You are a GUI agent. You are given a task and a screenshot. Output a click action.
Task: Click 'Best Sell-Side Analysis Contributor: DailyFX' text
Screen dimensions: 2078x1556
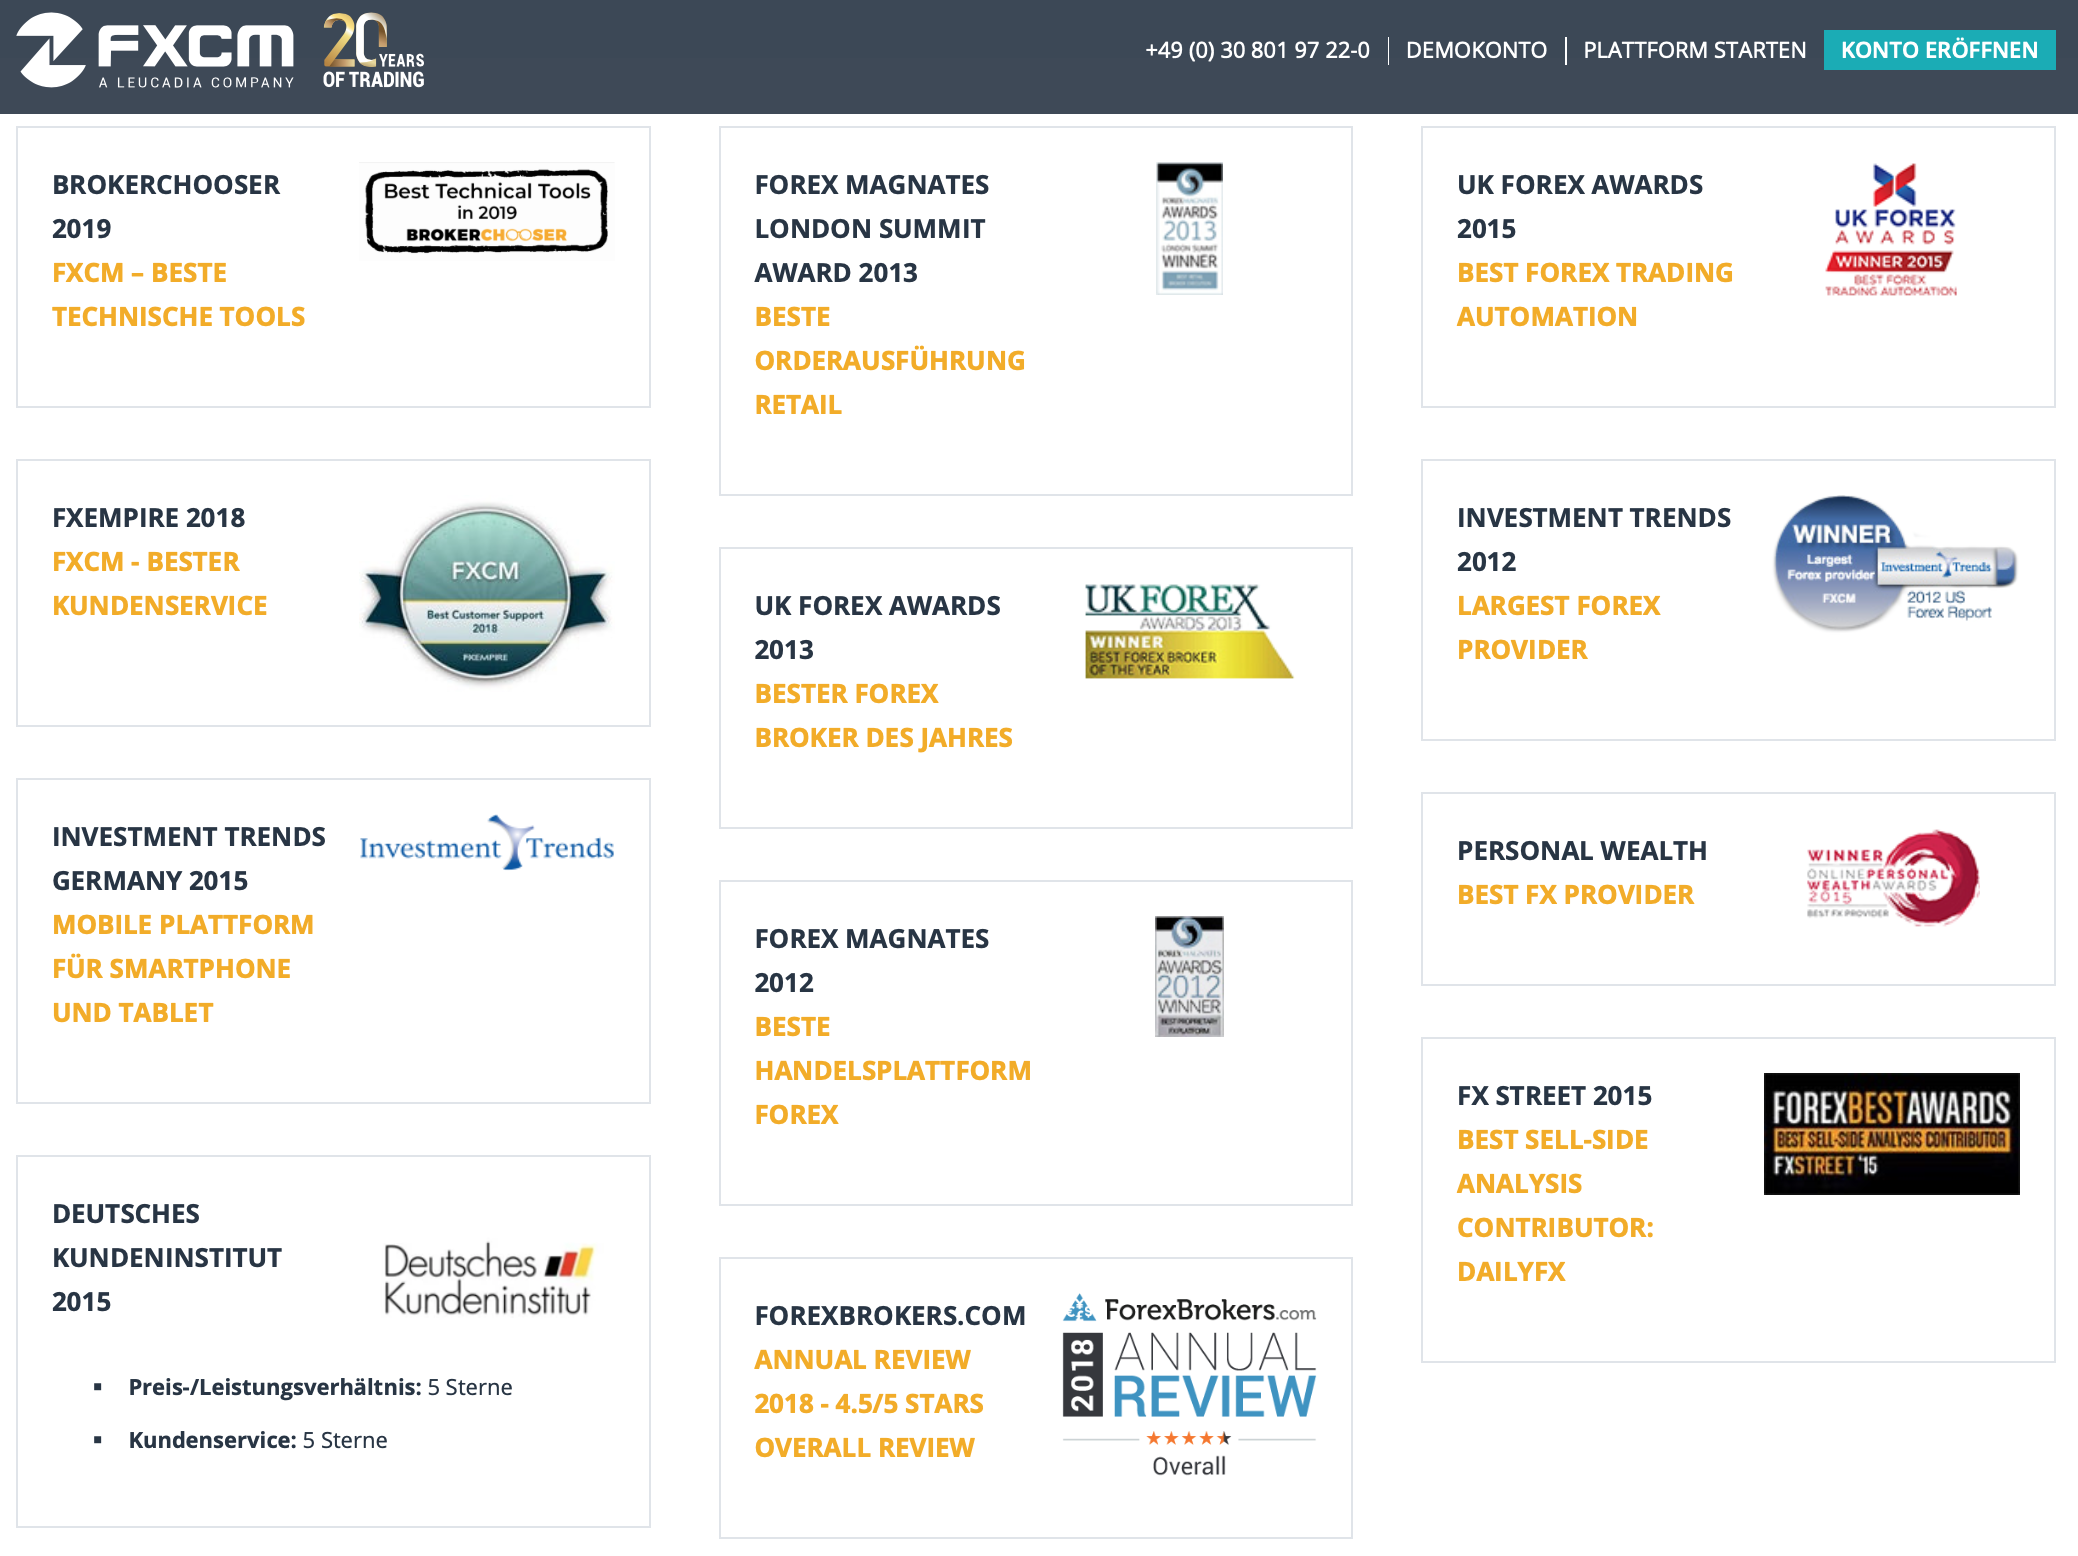1556,1206
